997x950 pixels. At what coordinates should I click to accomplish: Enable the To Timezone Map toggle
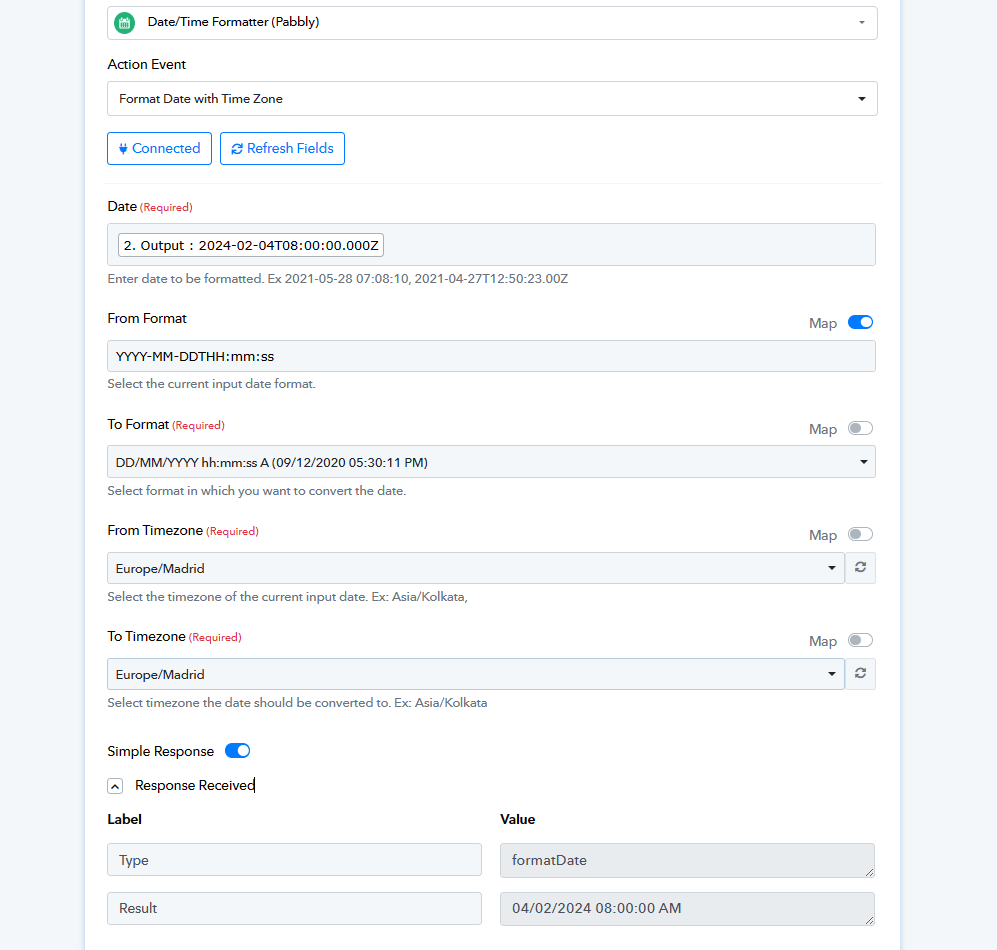pyautogui.click(x=860, y=640)
